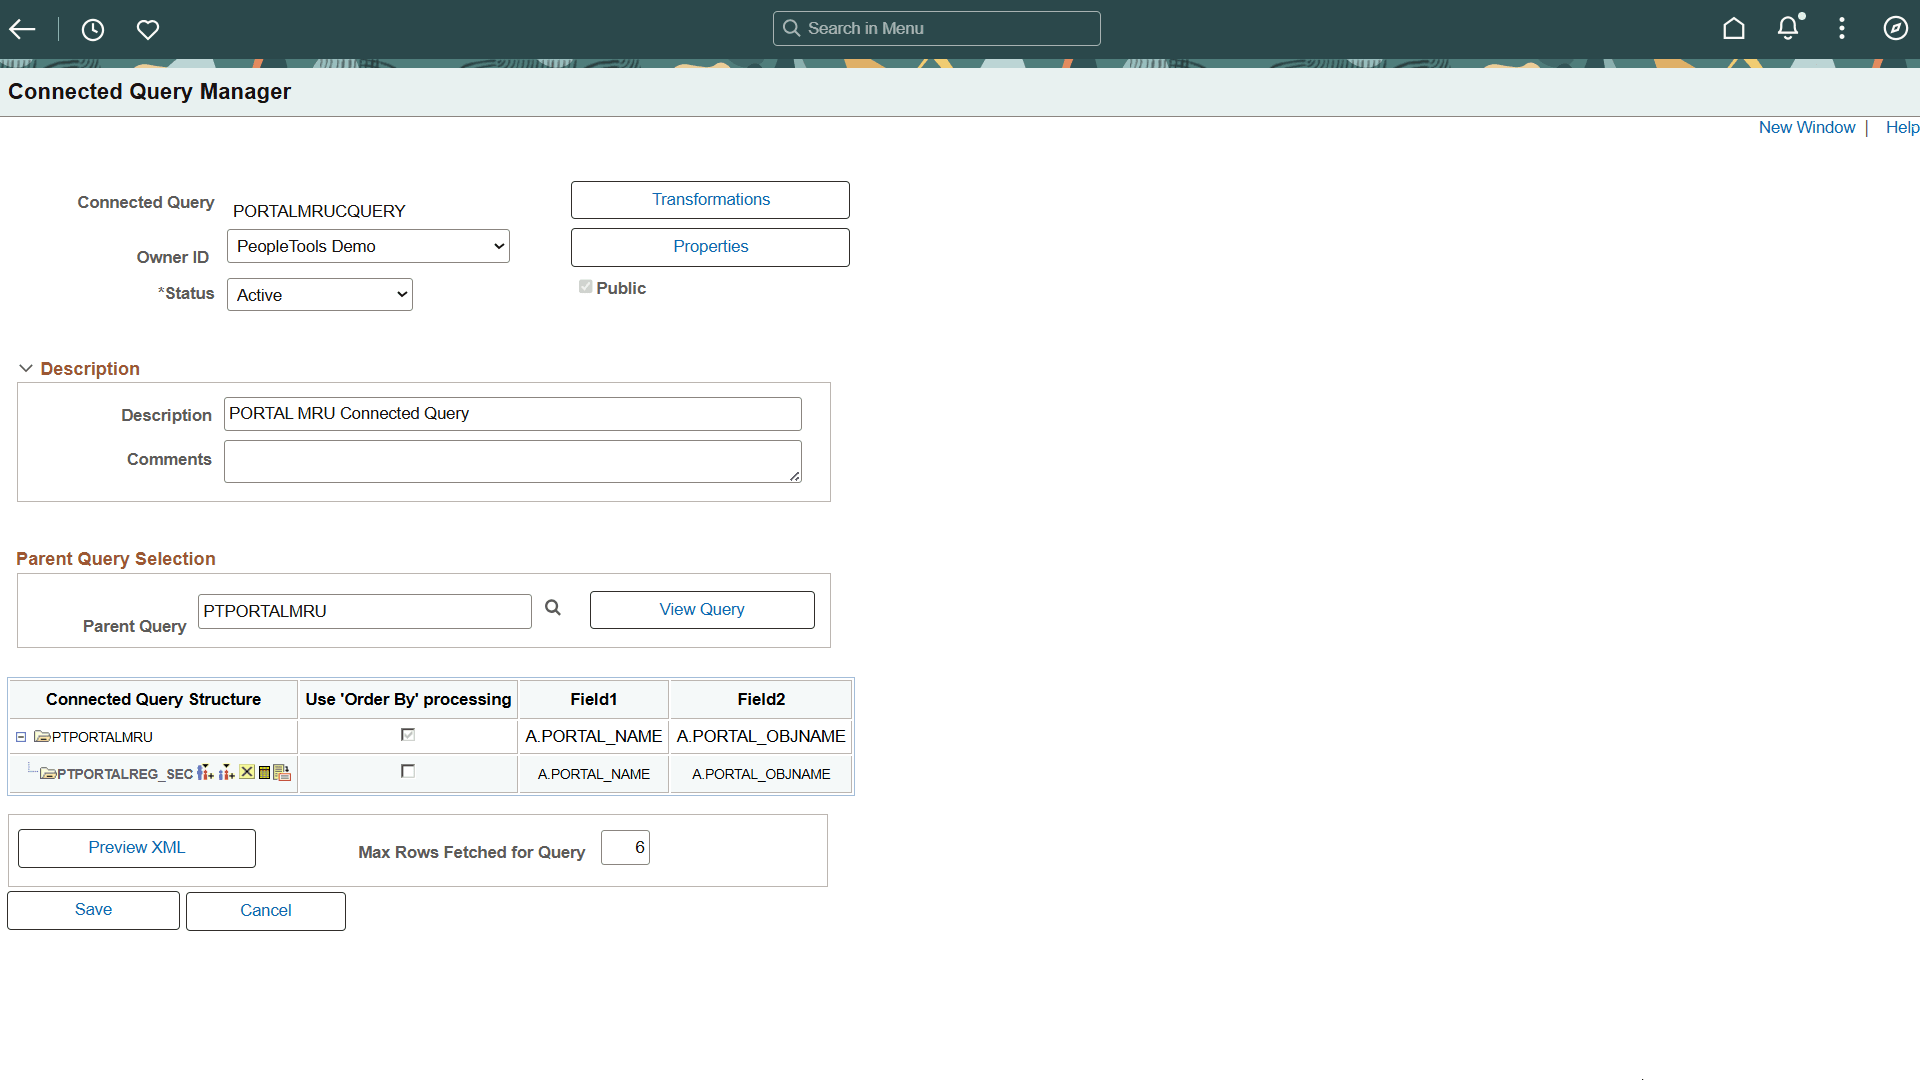Click the magnifying glass to look up Parent Query
The width and height of the screenshot is (1920, 1080).
[x=552, y=607]
